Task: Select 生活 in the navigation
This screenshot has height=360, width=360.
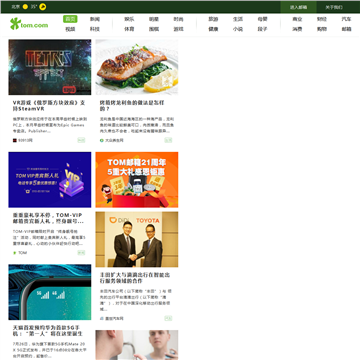Action: point(238,19)
